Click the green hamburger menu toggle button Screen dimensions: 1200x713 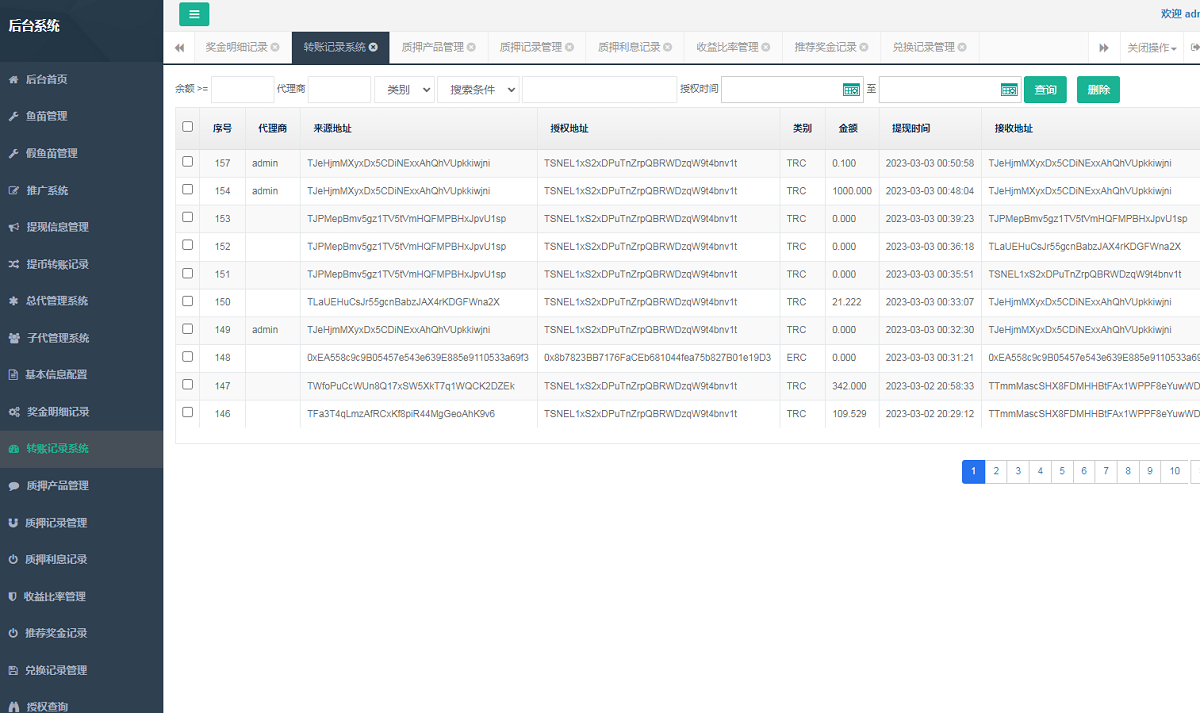194,14
